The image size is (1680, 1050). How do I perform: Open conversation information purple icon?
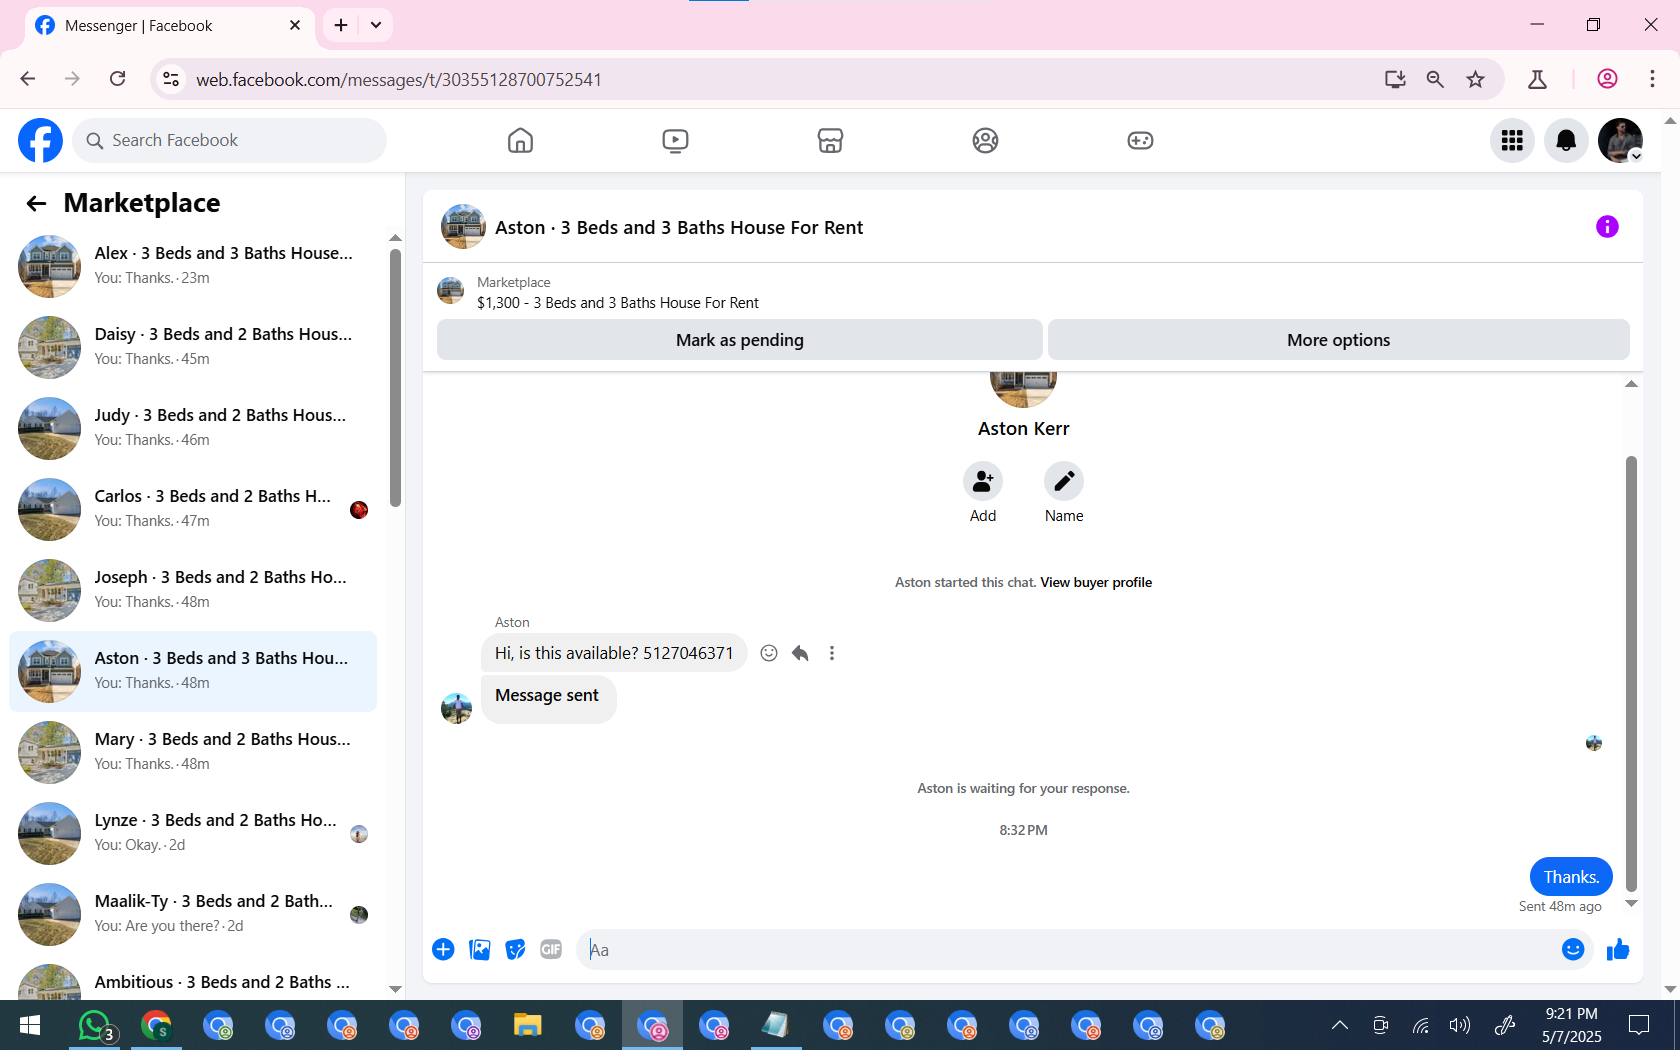(x=1607, y=227)
